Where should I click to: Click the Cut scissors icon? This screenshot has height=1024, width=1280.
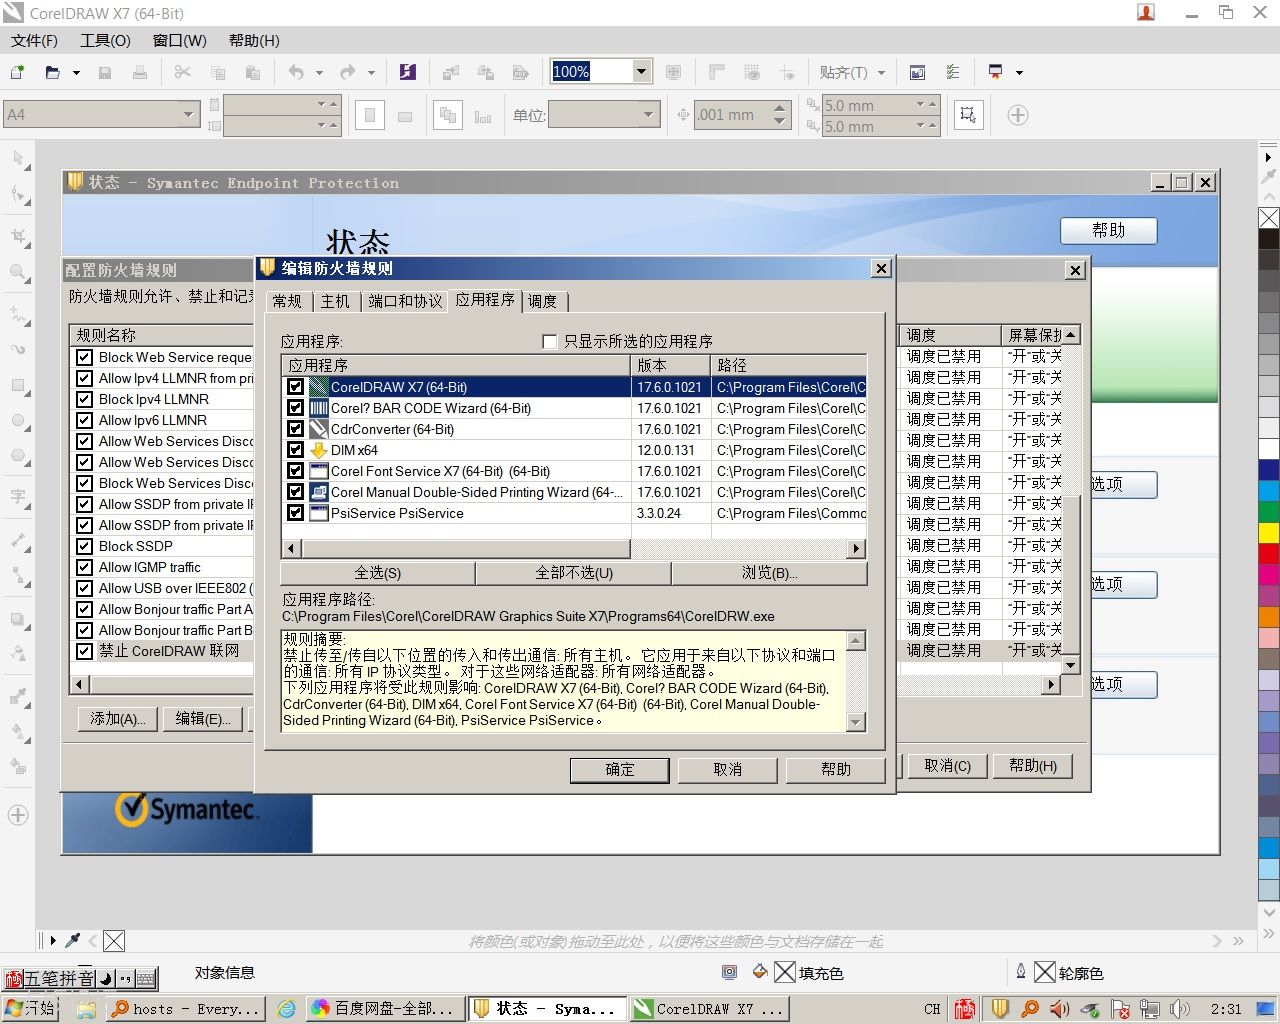[x=182, y=72]
